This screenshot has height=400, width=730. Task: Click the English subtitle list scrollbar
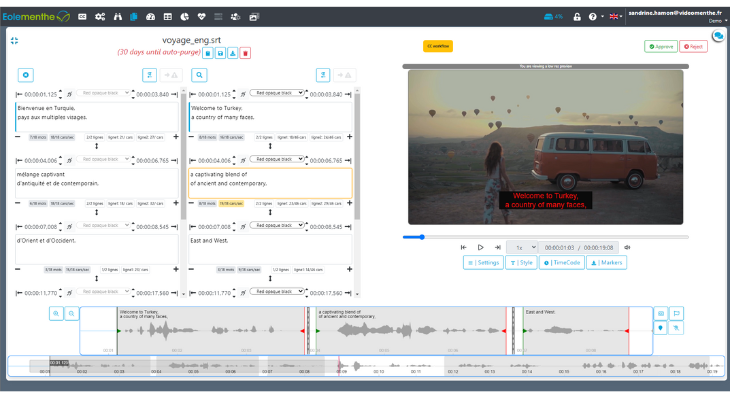[357, 157]
